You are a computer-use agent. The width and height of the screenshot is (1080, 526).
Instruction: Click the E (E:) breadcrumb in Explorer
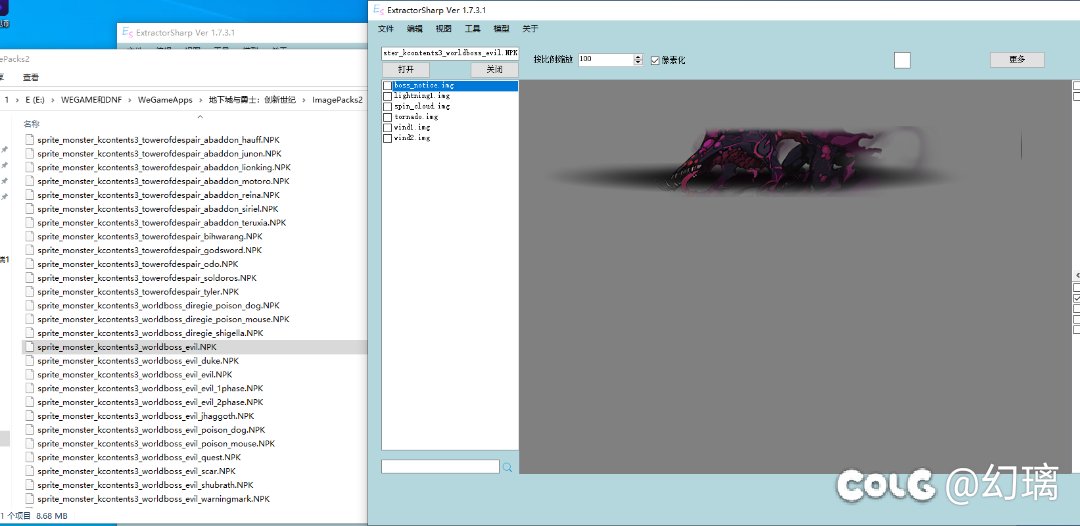pyautogui.click(x=36, y=100)
